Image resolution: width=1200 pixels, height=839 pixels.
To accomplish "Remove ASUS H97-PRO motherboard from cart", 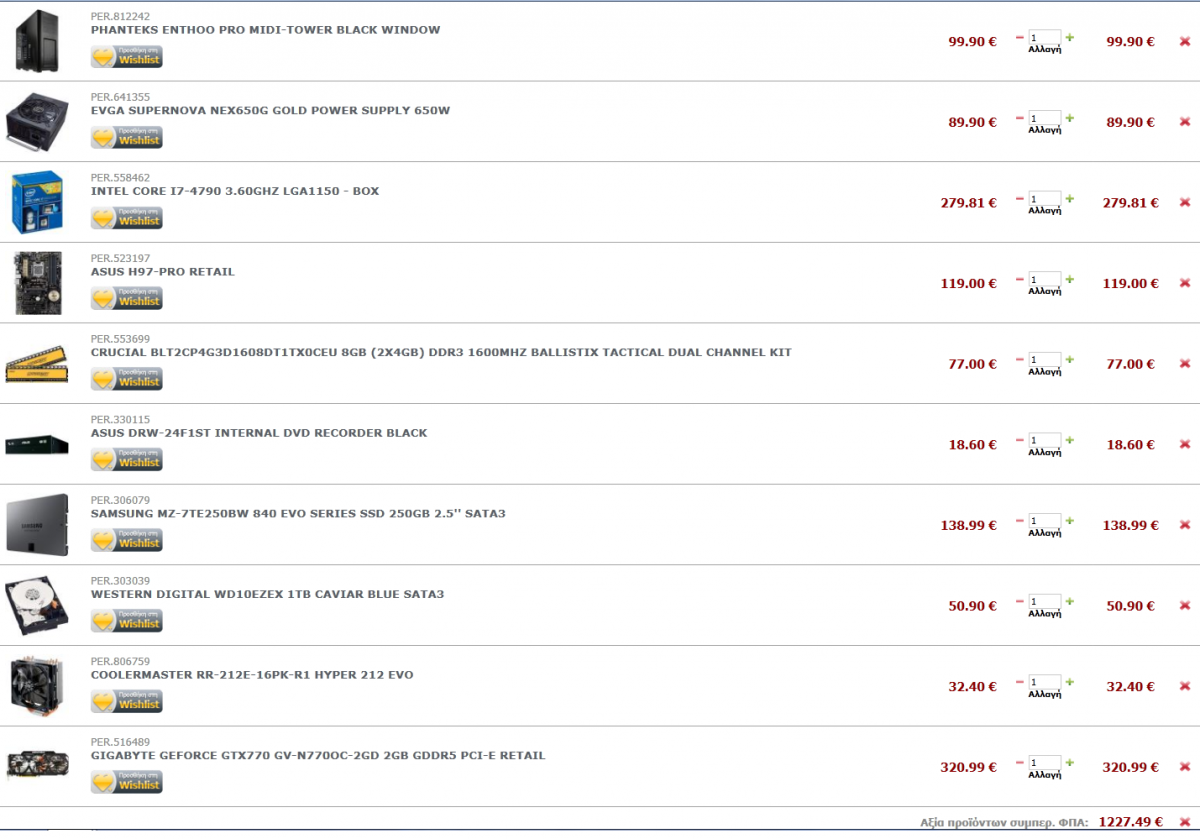I will click(1185, 283).
